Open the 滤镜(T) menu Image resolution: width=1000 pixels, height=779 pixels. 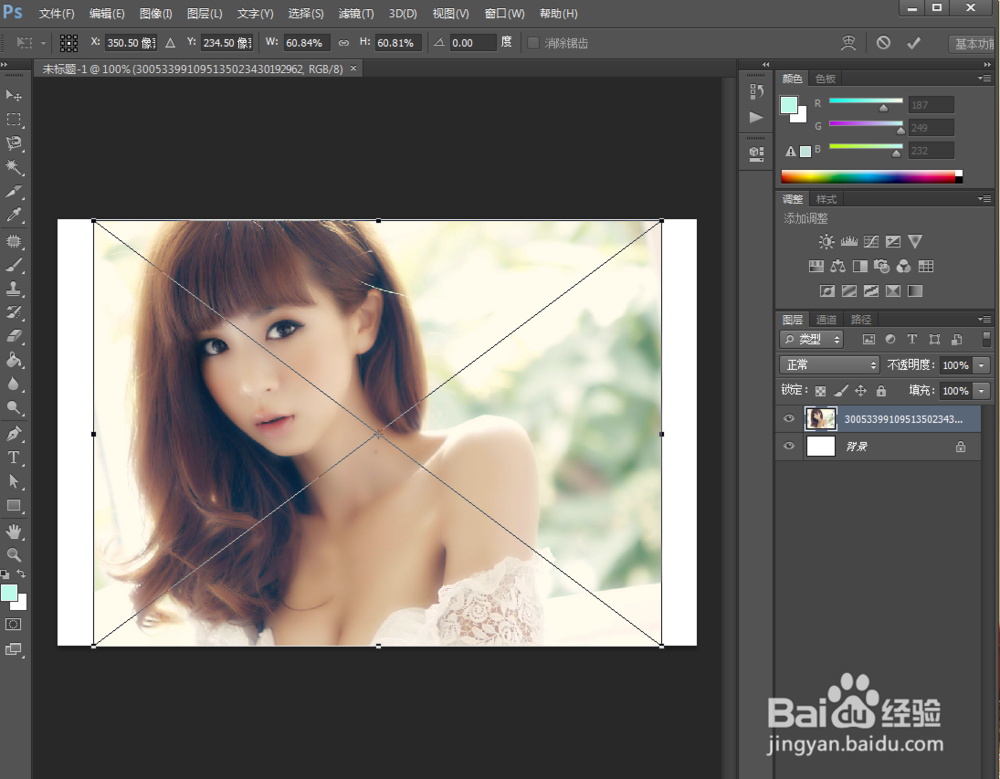(356, 13)
